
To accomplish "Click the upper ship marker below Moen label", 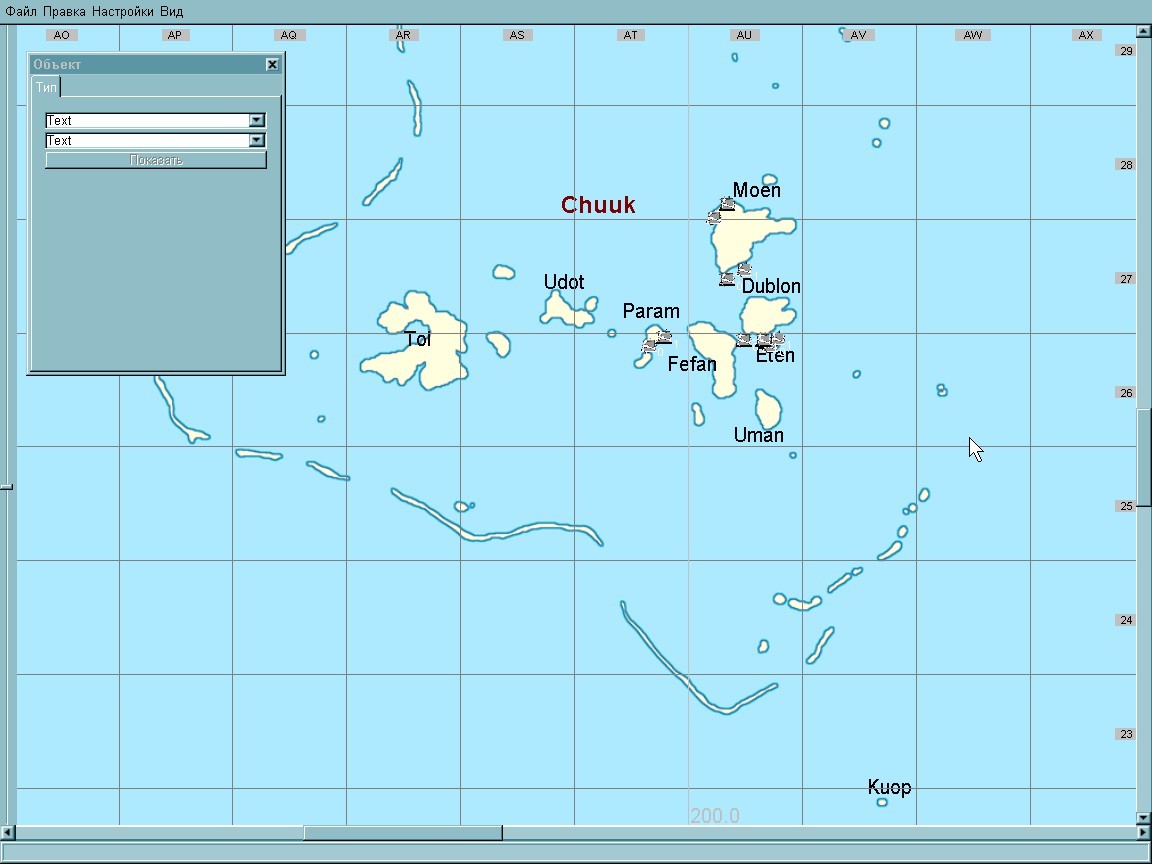I will [x=727, y=204].
